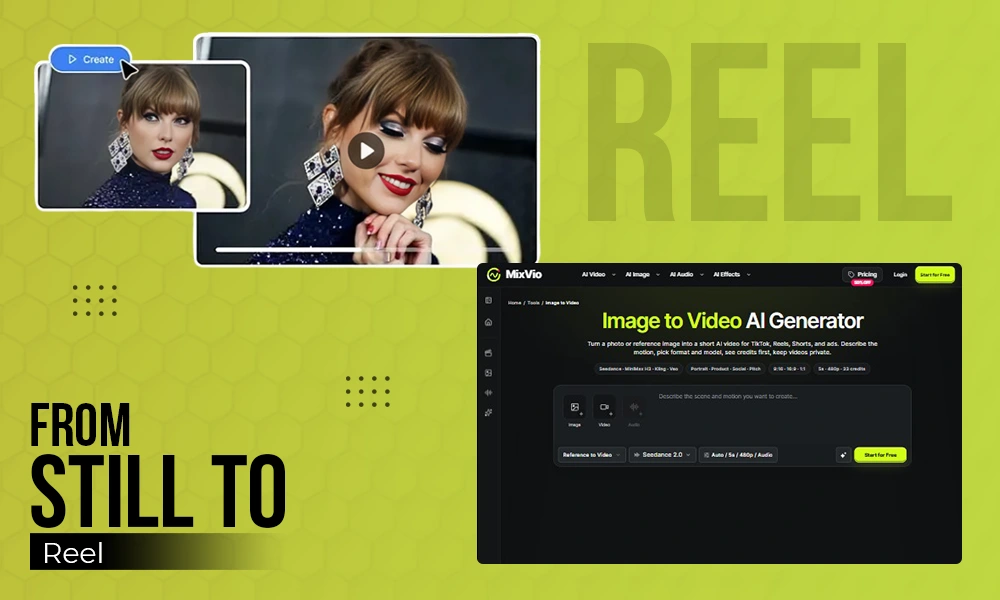1000x600 pixels.
Task: Click the AI prompt enhance sparkle icon
Action: 842,455
